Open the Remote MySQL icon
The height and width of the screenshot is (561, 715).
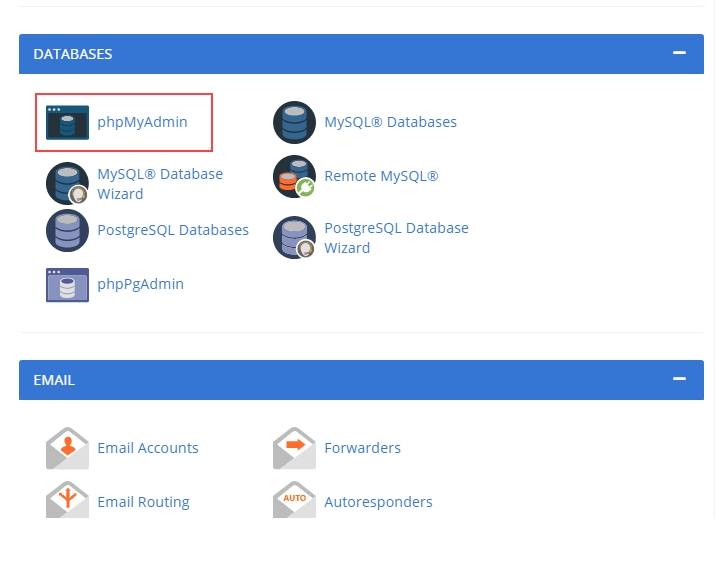(x=295, y=177)
